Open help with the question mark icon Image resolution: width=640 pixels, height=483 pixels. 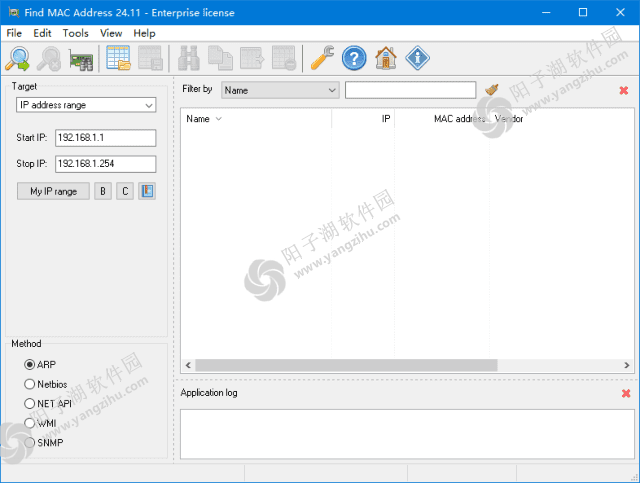point(354,58)
